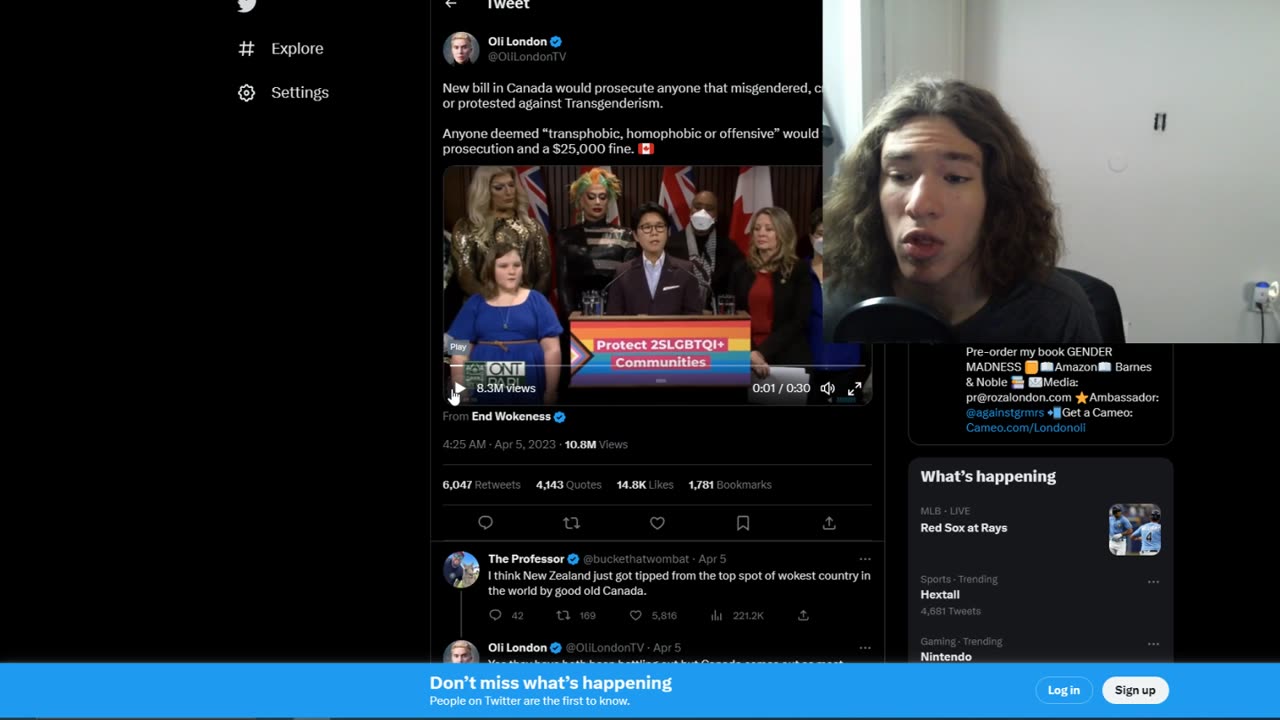Like the main tweet with heart icon

coord(657,523)
